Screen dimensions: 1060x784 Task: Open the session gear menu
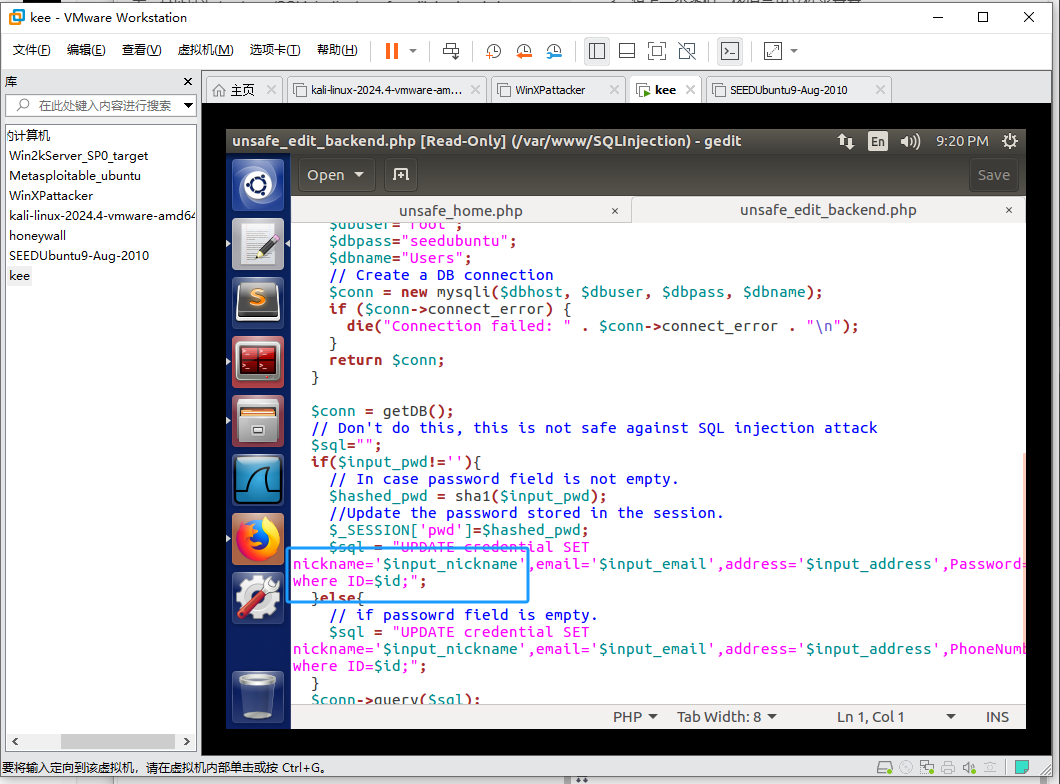point(1009,141)
